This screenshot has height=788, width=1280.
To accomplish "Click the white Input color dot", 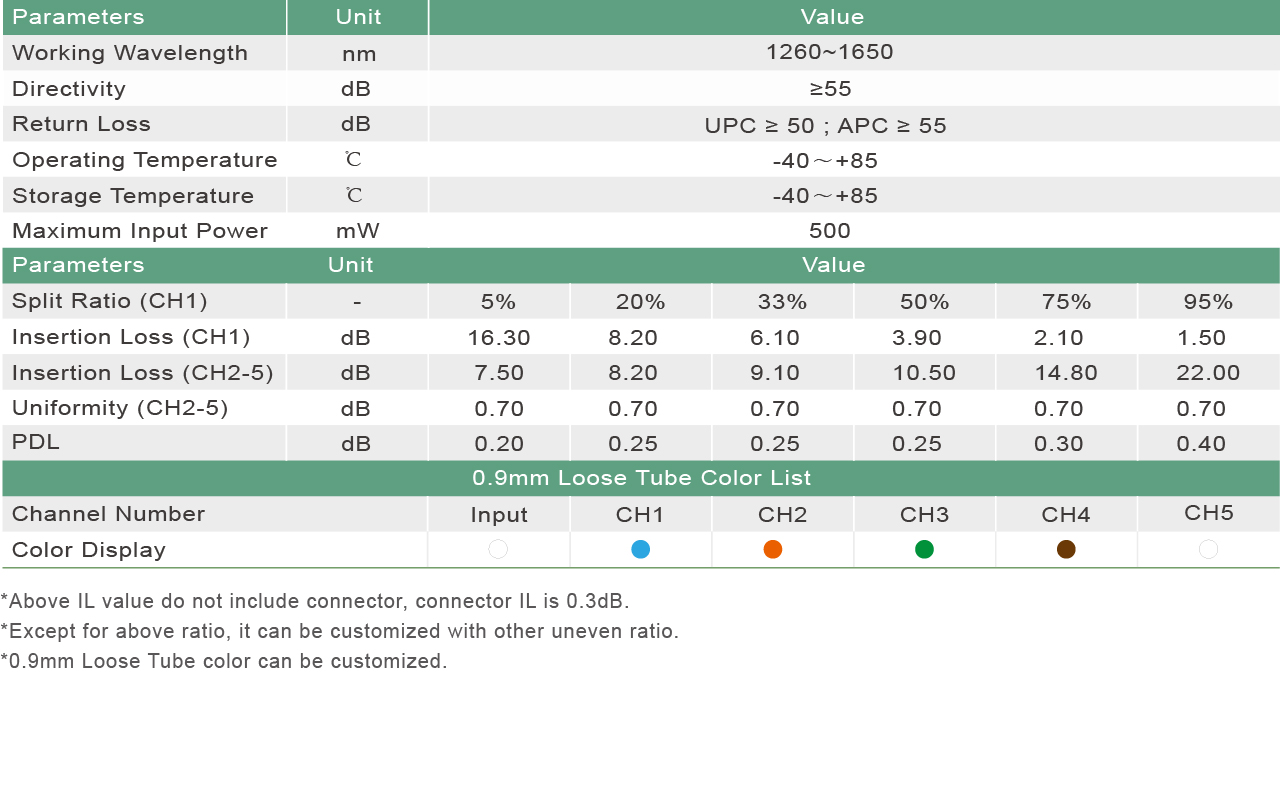I will [498, 549].
